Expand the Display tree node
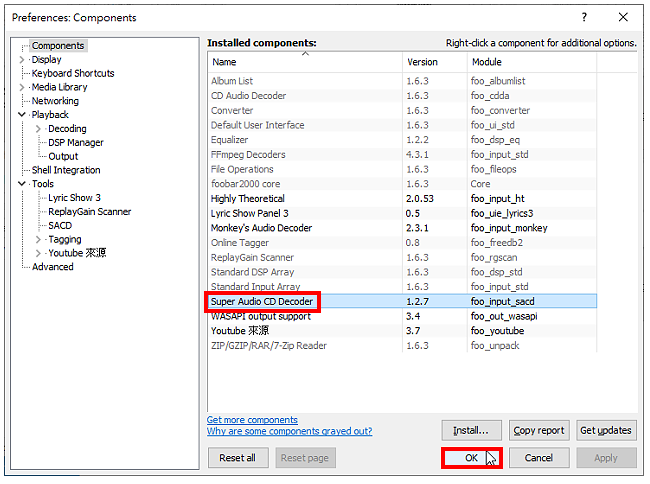Viewport: 650px width, 484px height. click(22, 60)
